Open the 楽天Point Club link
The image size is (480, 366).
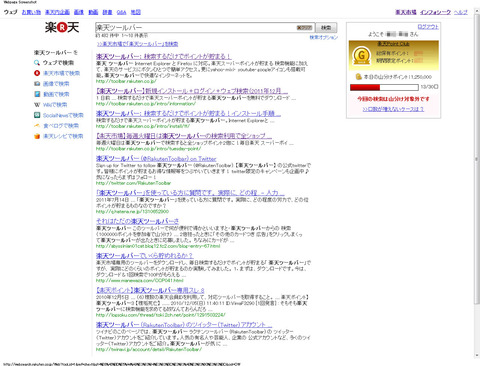(393, 44)
